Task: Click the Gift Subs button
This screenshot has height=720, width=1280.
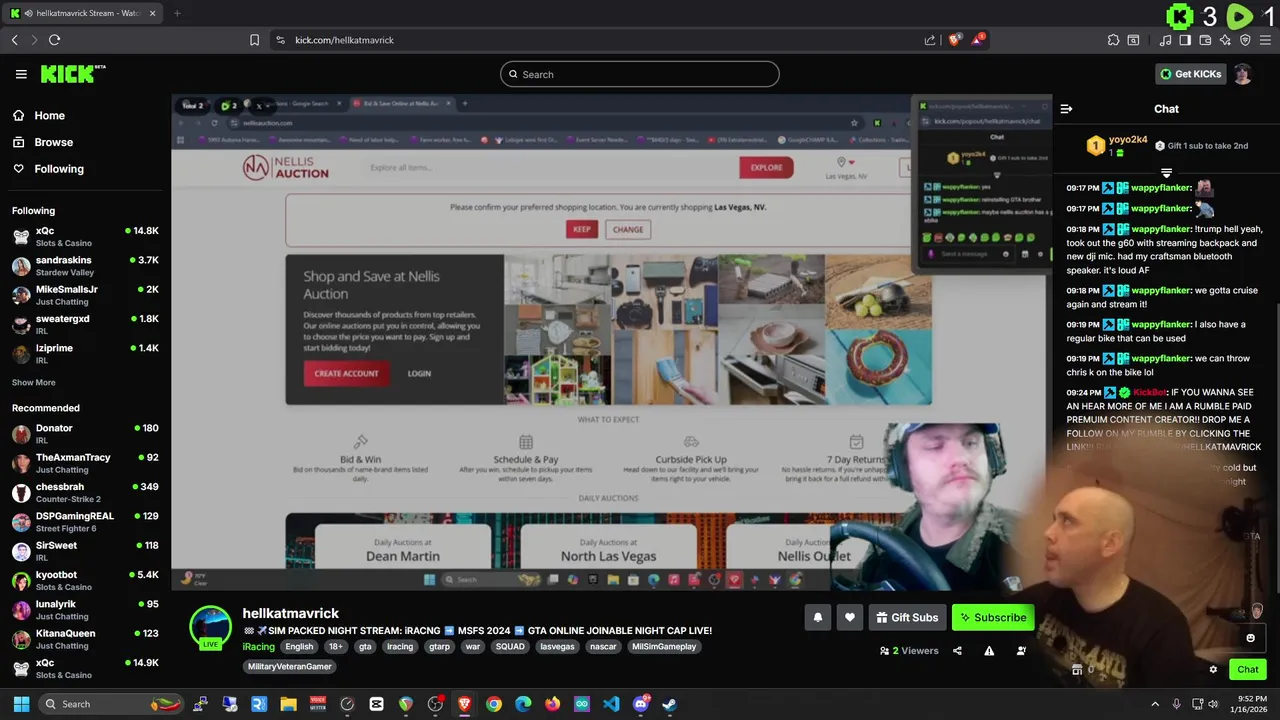Action: click(x=907, y=618)
